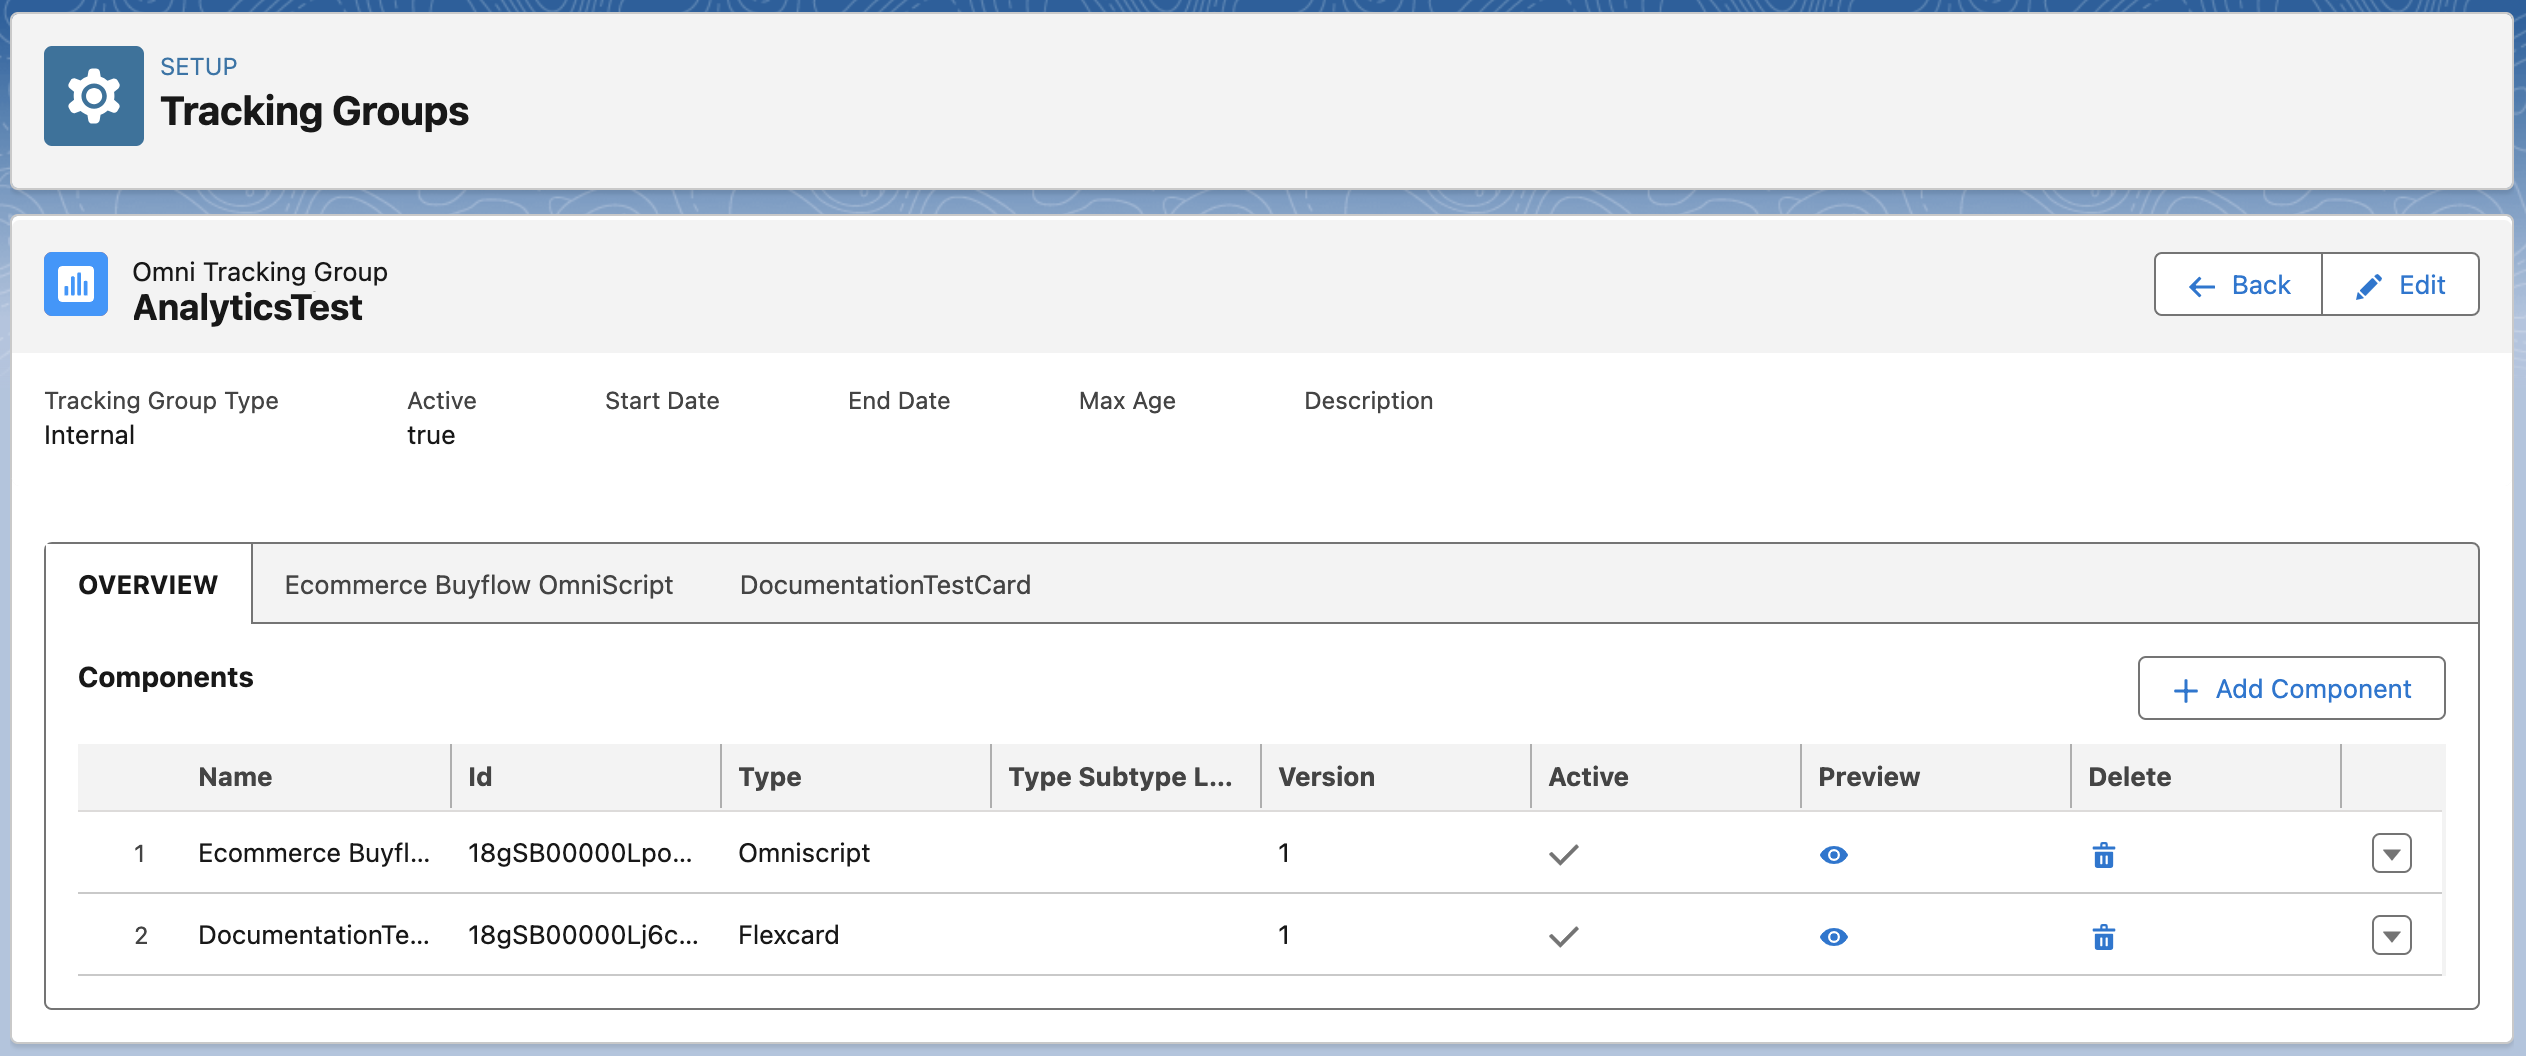This screenshot has height=1056, width=2526.
Task: Click the Edit button
Action: click(x=2400, y=284)
